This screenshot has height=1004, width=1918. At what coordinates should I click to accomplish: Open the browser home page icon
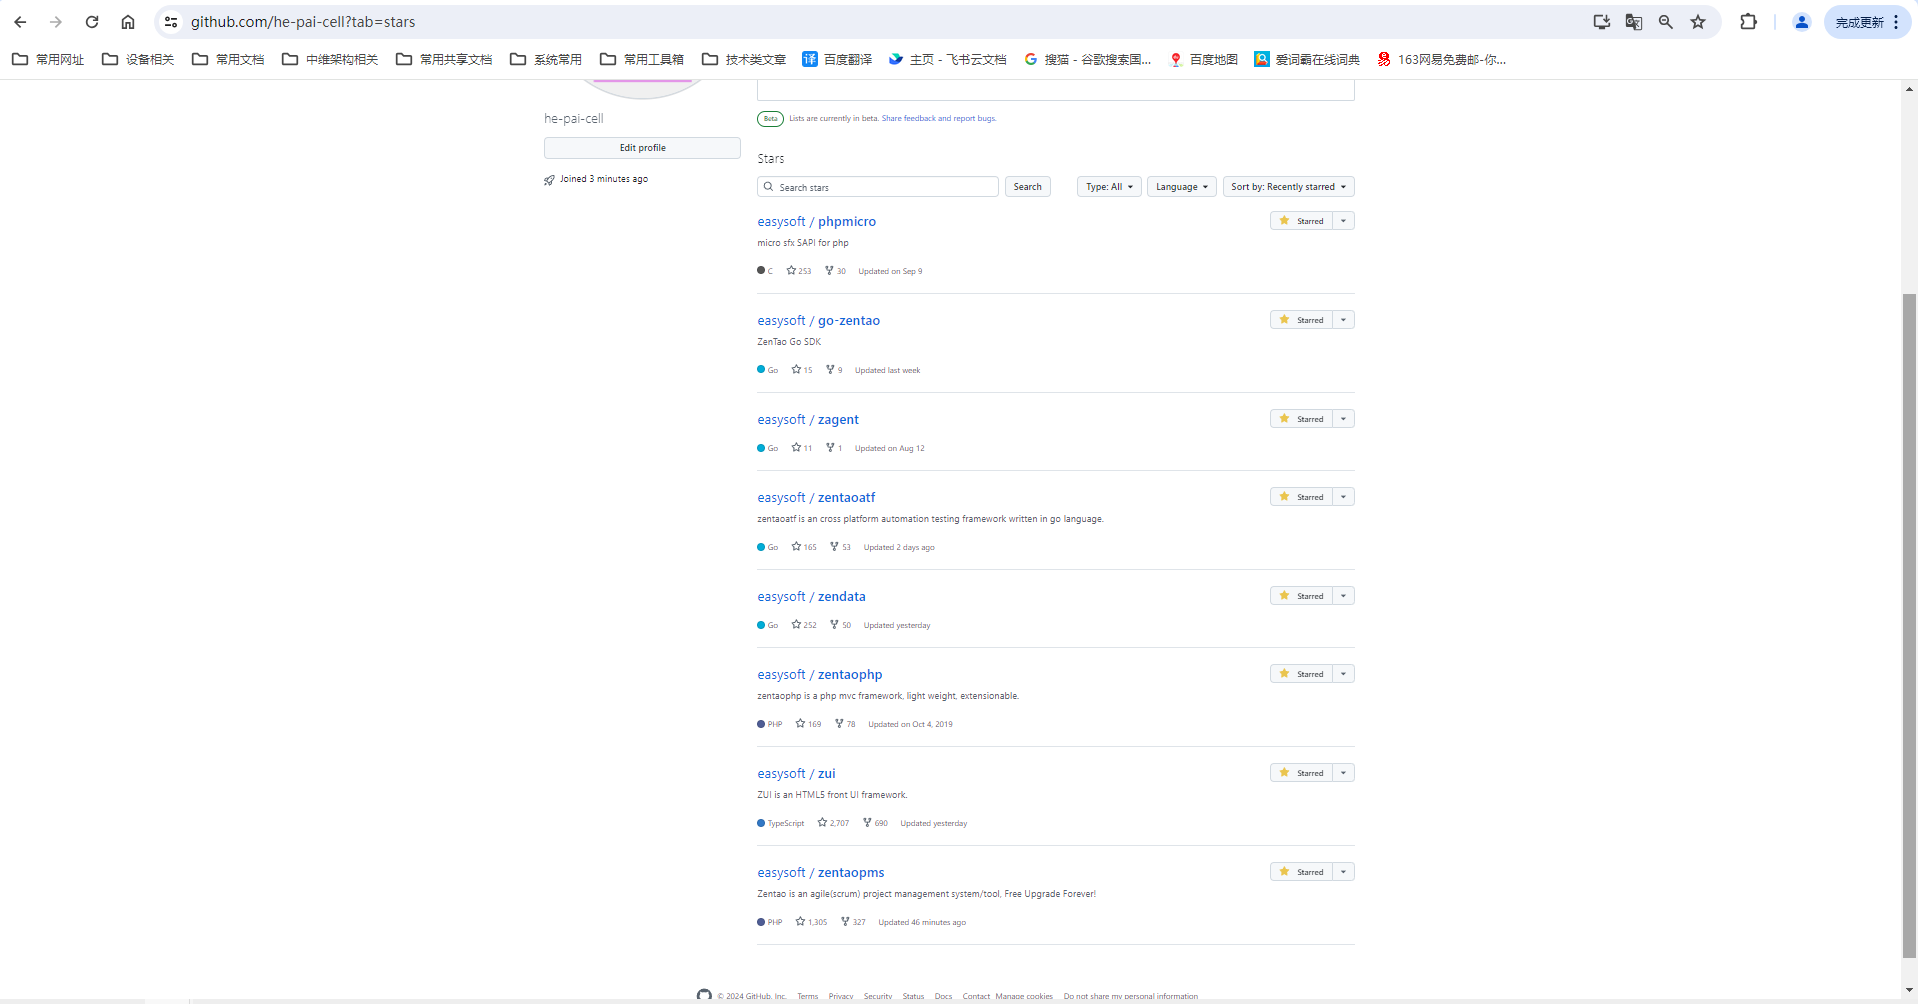[128, 22]
